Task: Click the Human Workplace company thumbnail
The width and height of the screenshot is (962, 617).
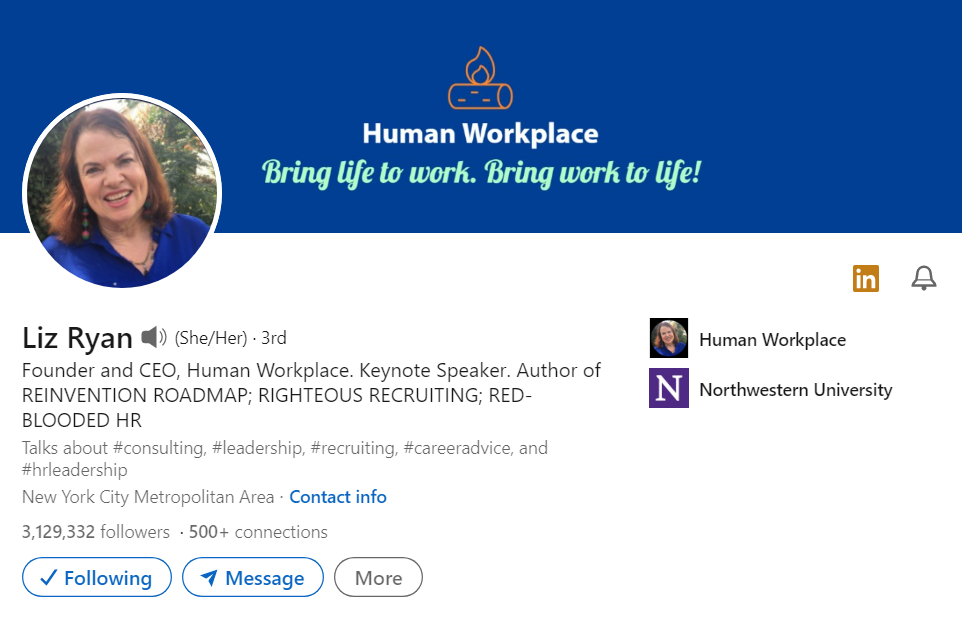Action: coord(669,339)
